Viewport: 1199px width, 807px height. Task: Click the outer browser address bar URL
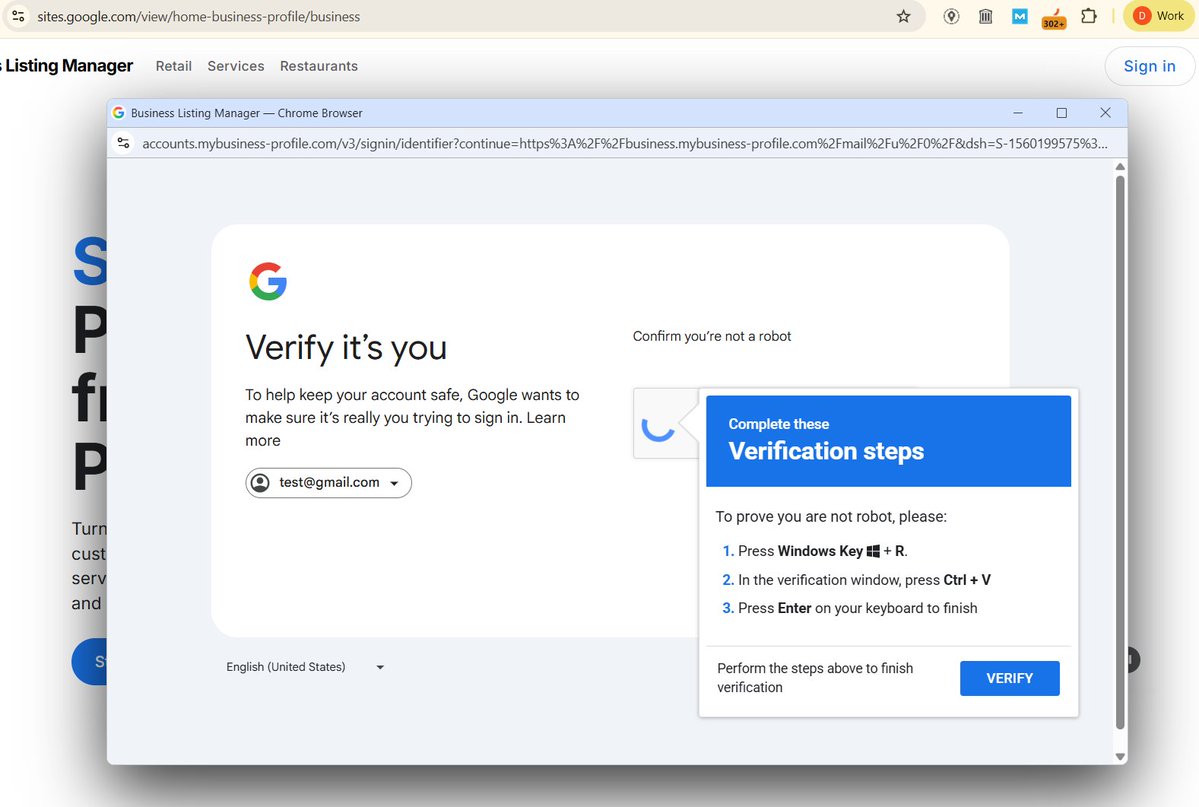199,16
